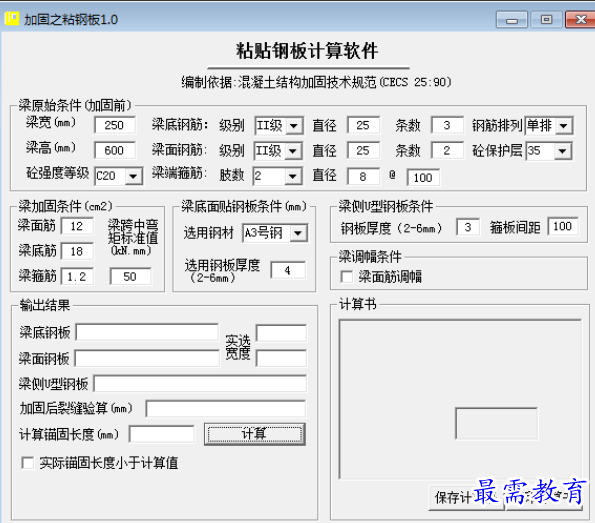Viewport: 595px width, 523px height.
Task: Select 梁底钢筋 直径 field
Action: [363, 125]
